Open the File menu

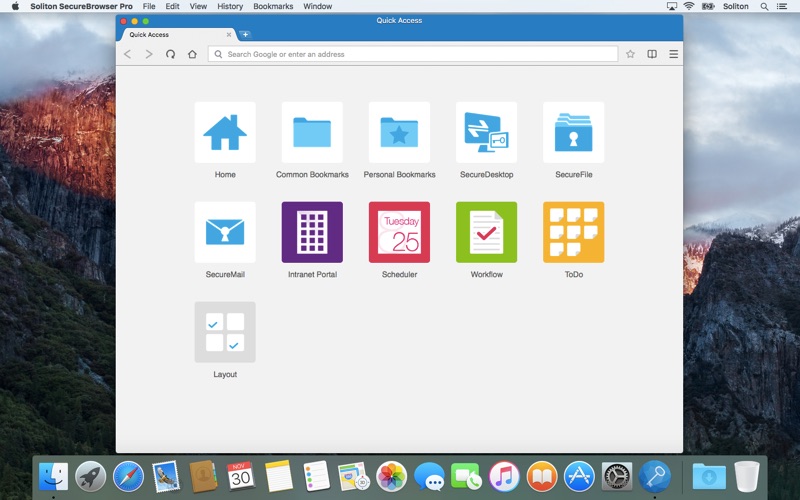coord(149,6)
